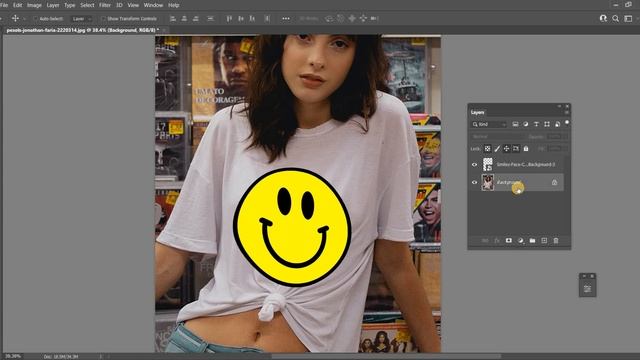640x360 pixels.
Task: Click the 3D orbit camera icon
Action: pos(329,18)
